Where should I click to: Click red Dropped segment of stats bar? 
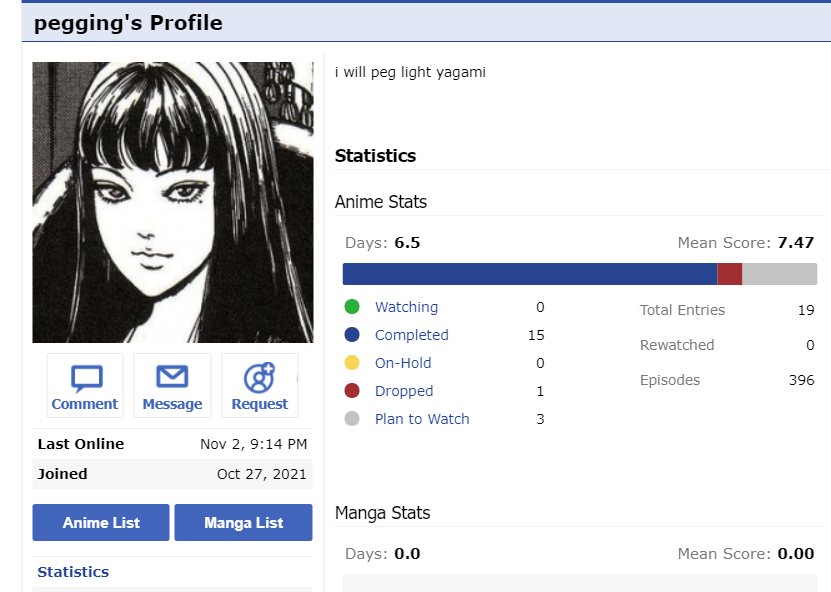[x=729, y=274]
